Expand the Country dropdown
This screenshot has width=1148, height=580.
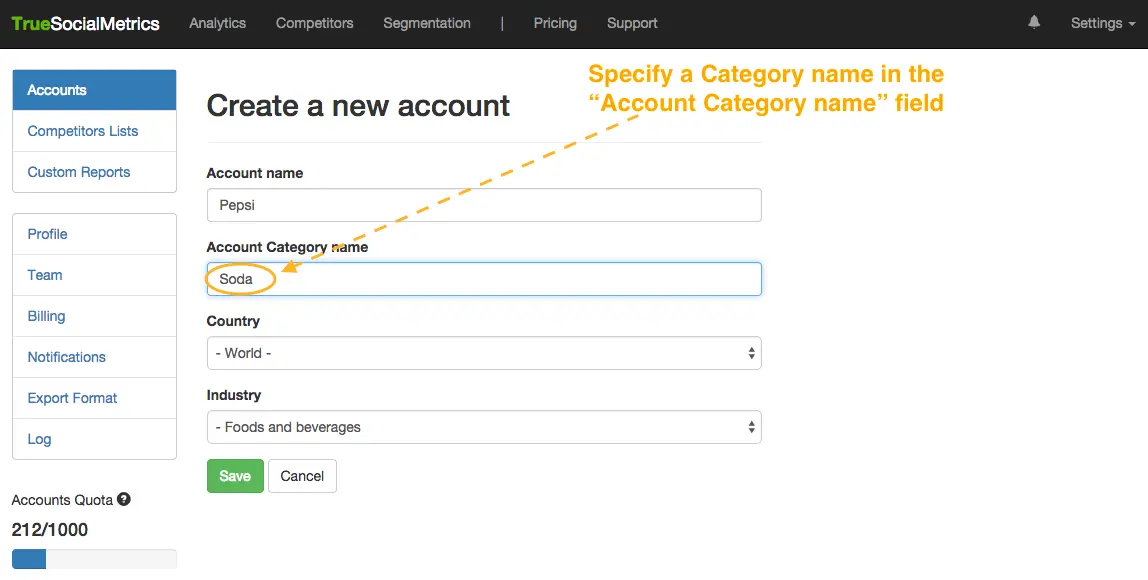(484, 353)
